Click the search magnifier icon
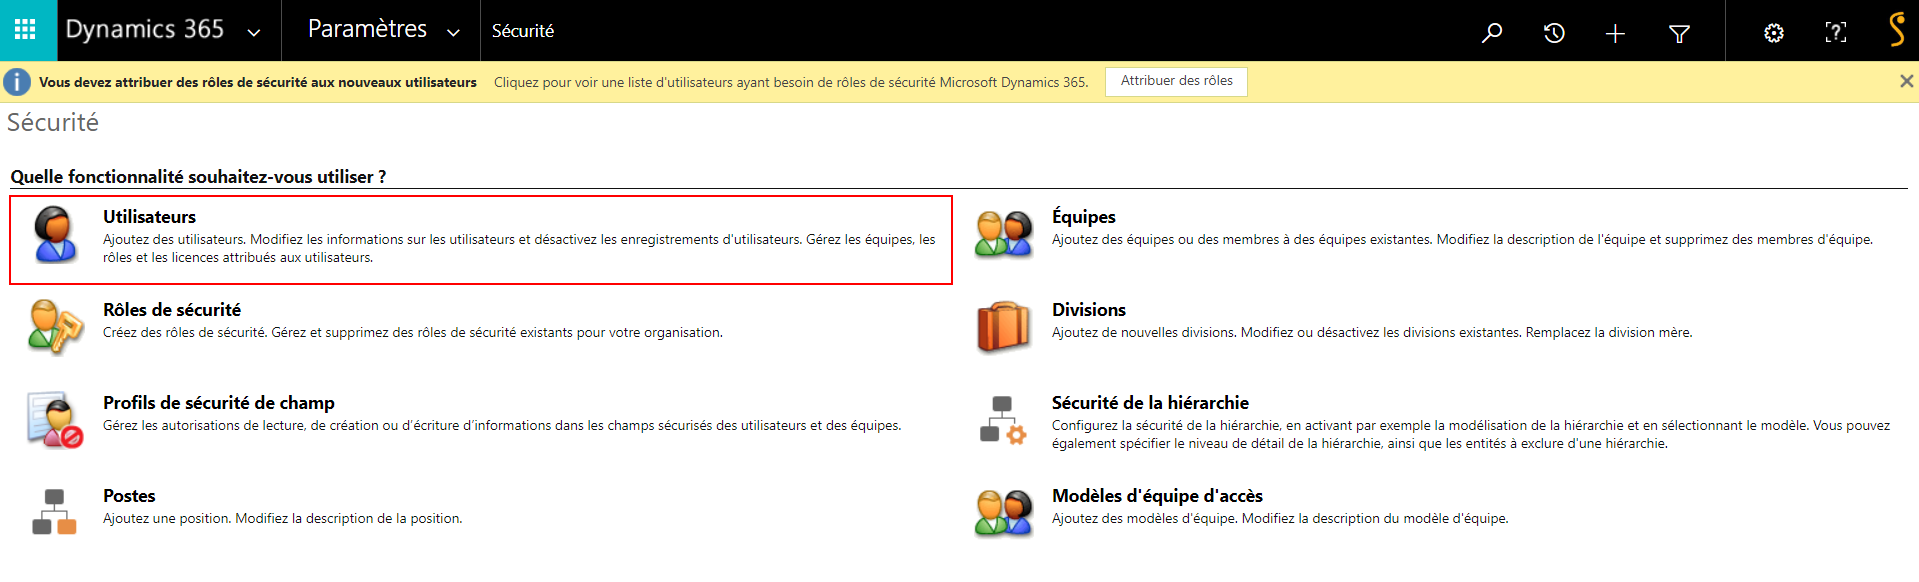This screenshot has height=582, width=1919. (1492, 33)
